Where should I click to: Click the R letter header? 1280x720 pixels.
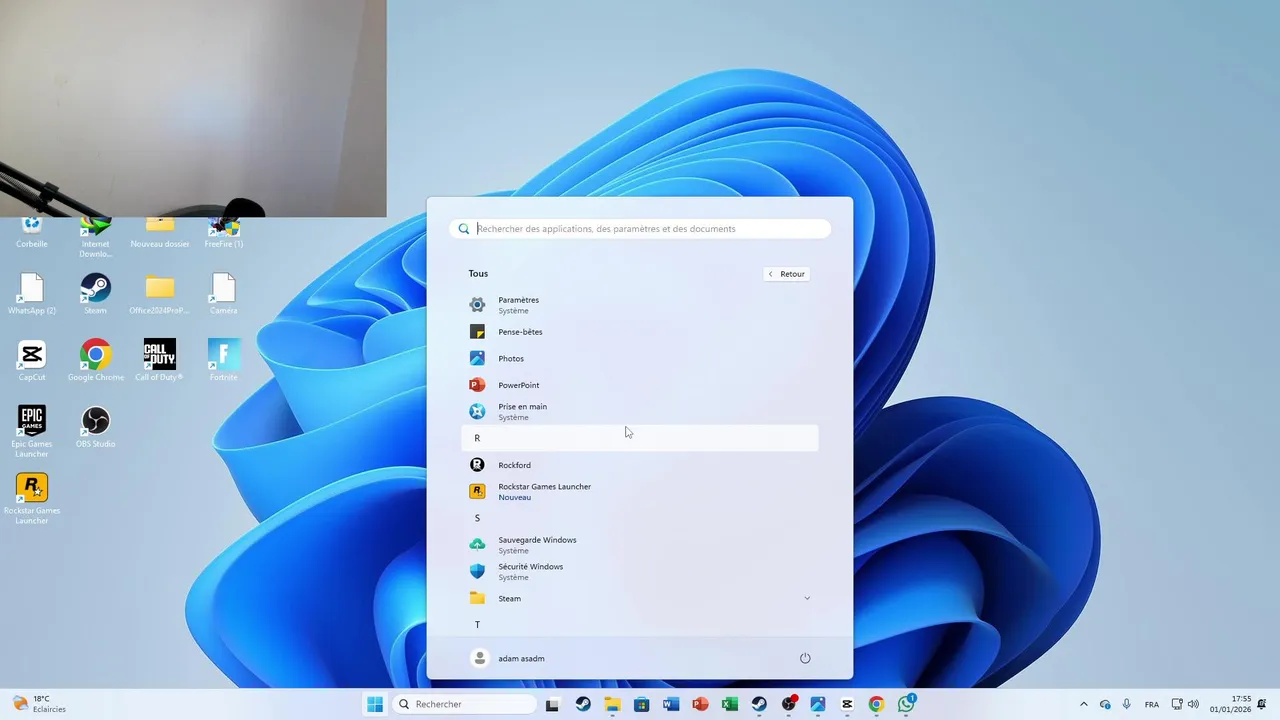click(x=640, y=438)
